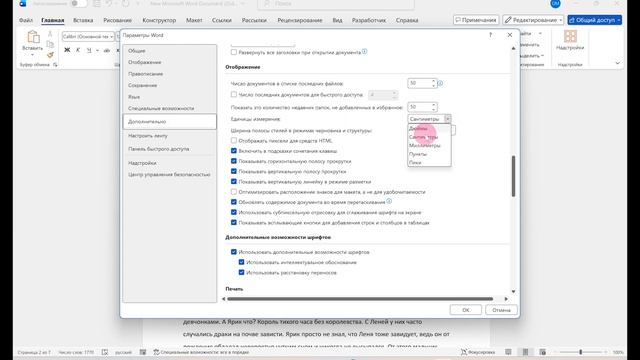Screen dimensions: 640x360
Task: Click the dialog vertical scrollbar thumb
Action: click(513, 176)
